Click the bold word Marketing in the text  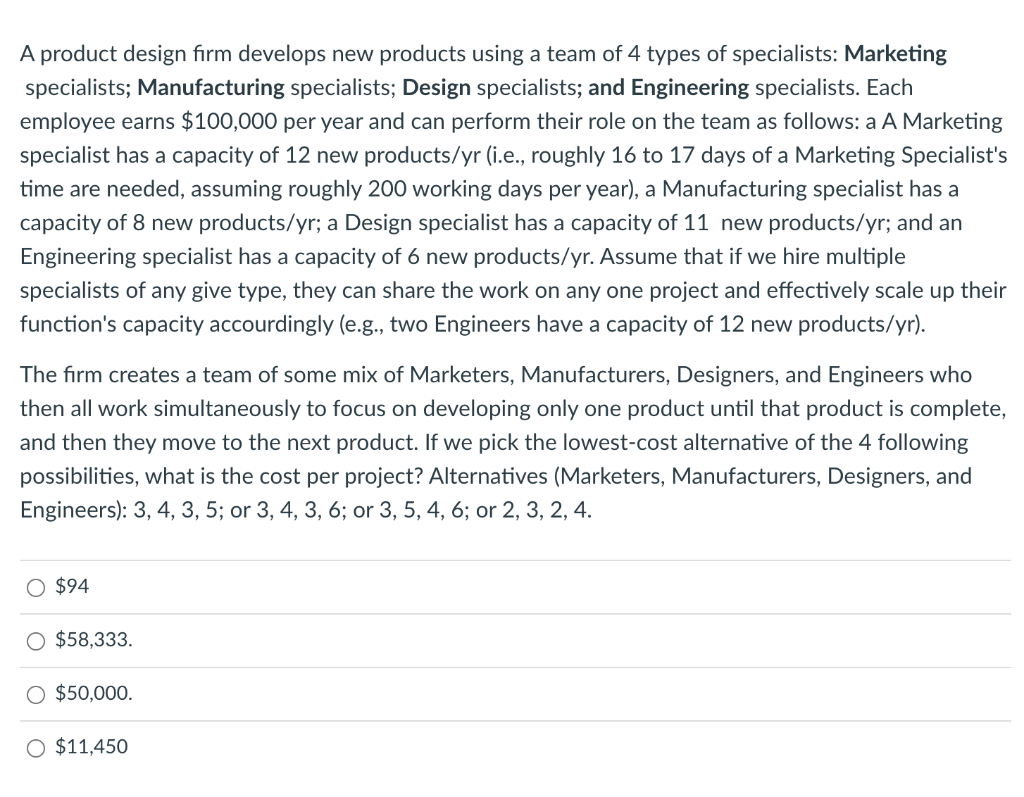pos(894,54)
